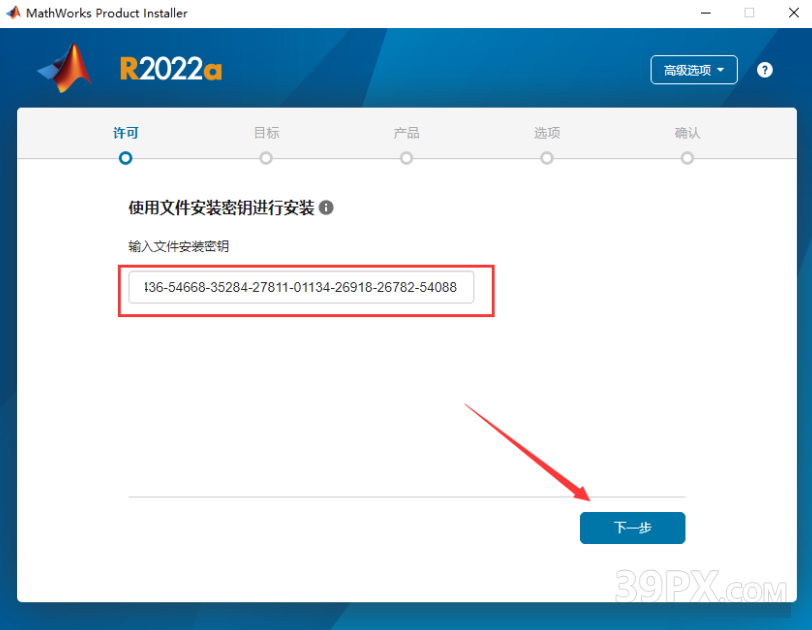Viewport: 812px width, 630px height.
Task: Click progress circle under 许可
Action: [125, 158]
